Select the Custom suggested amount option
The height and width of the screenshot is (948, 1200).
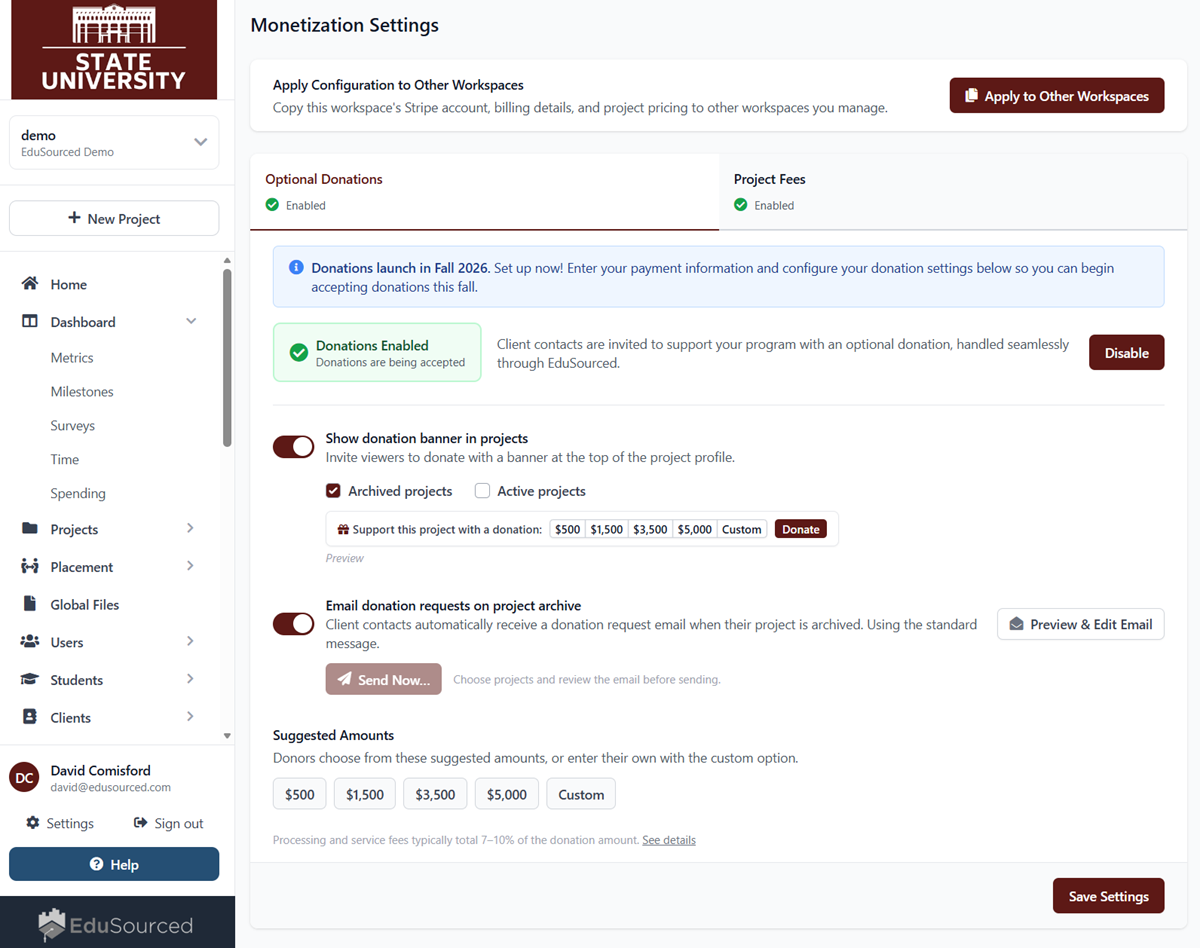(x=581, y=794)
